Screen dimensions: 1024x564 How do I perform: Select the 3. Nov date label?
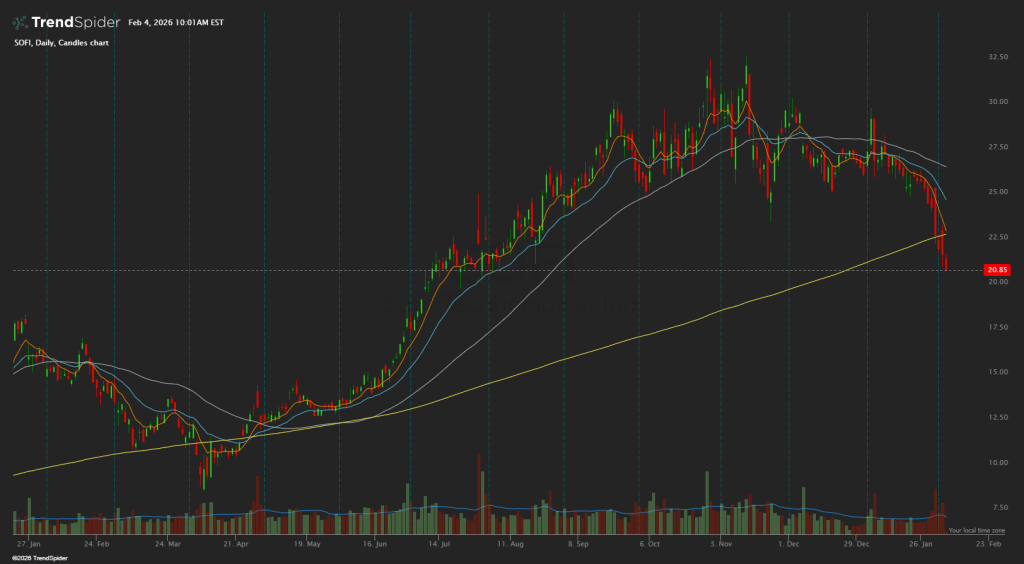[x=719, y=545]
